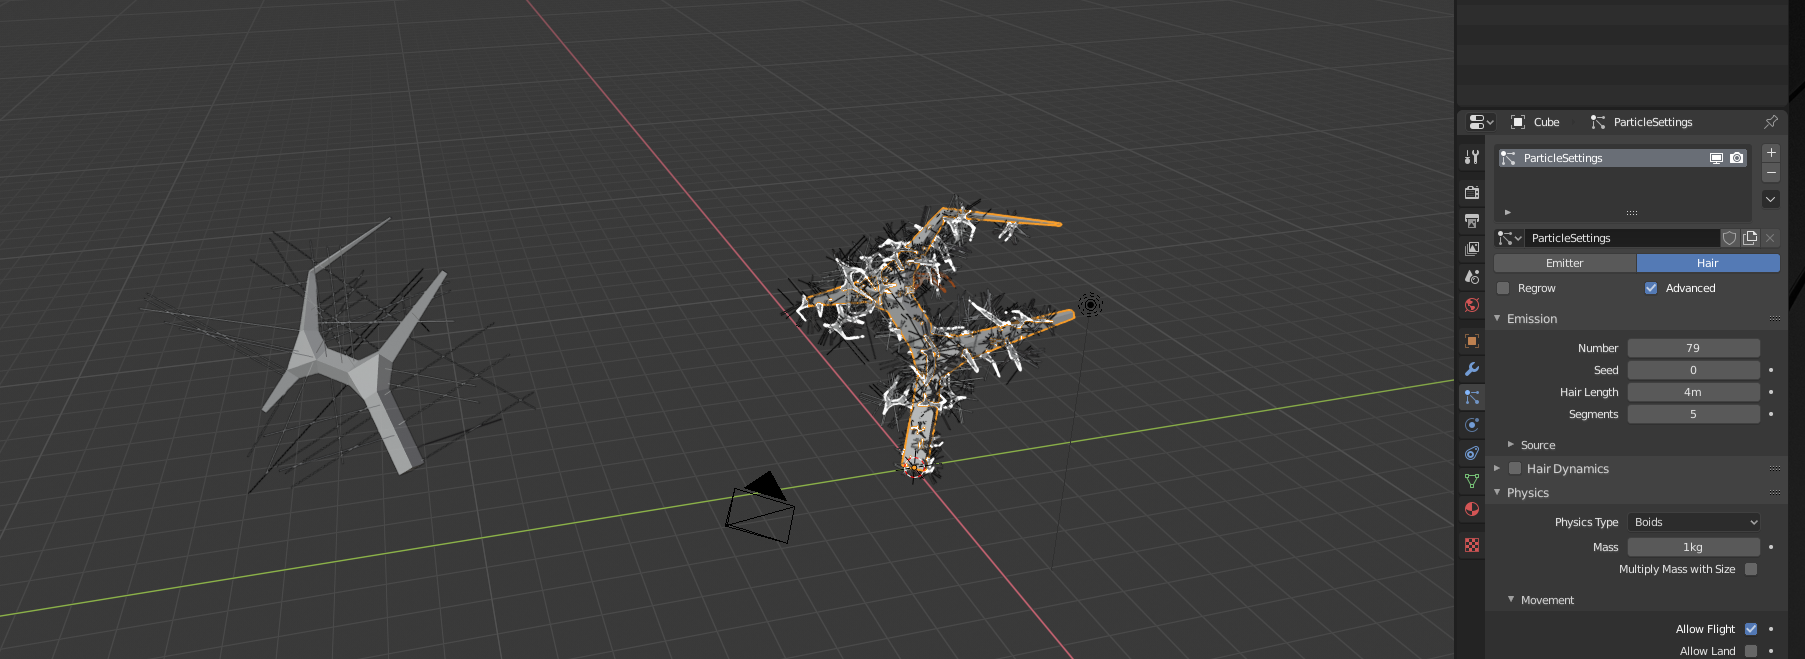Collapse the Physics panel
Viewport: 1805px width, 659px height.
pyautogui.click(x=1497, y=492)
